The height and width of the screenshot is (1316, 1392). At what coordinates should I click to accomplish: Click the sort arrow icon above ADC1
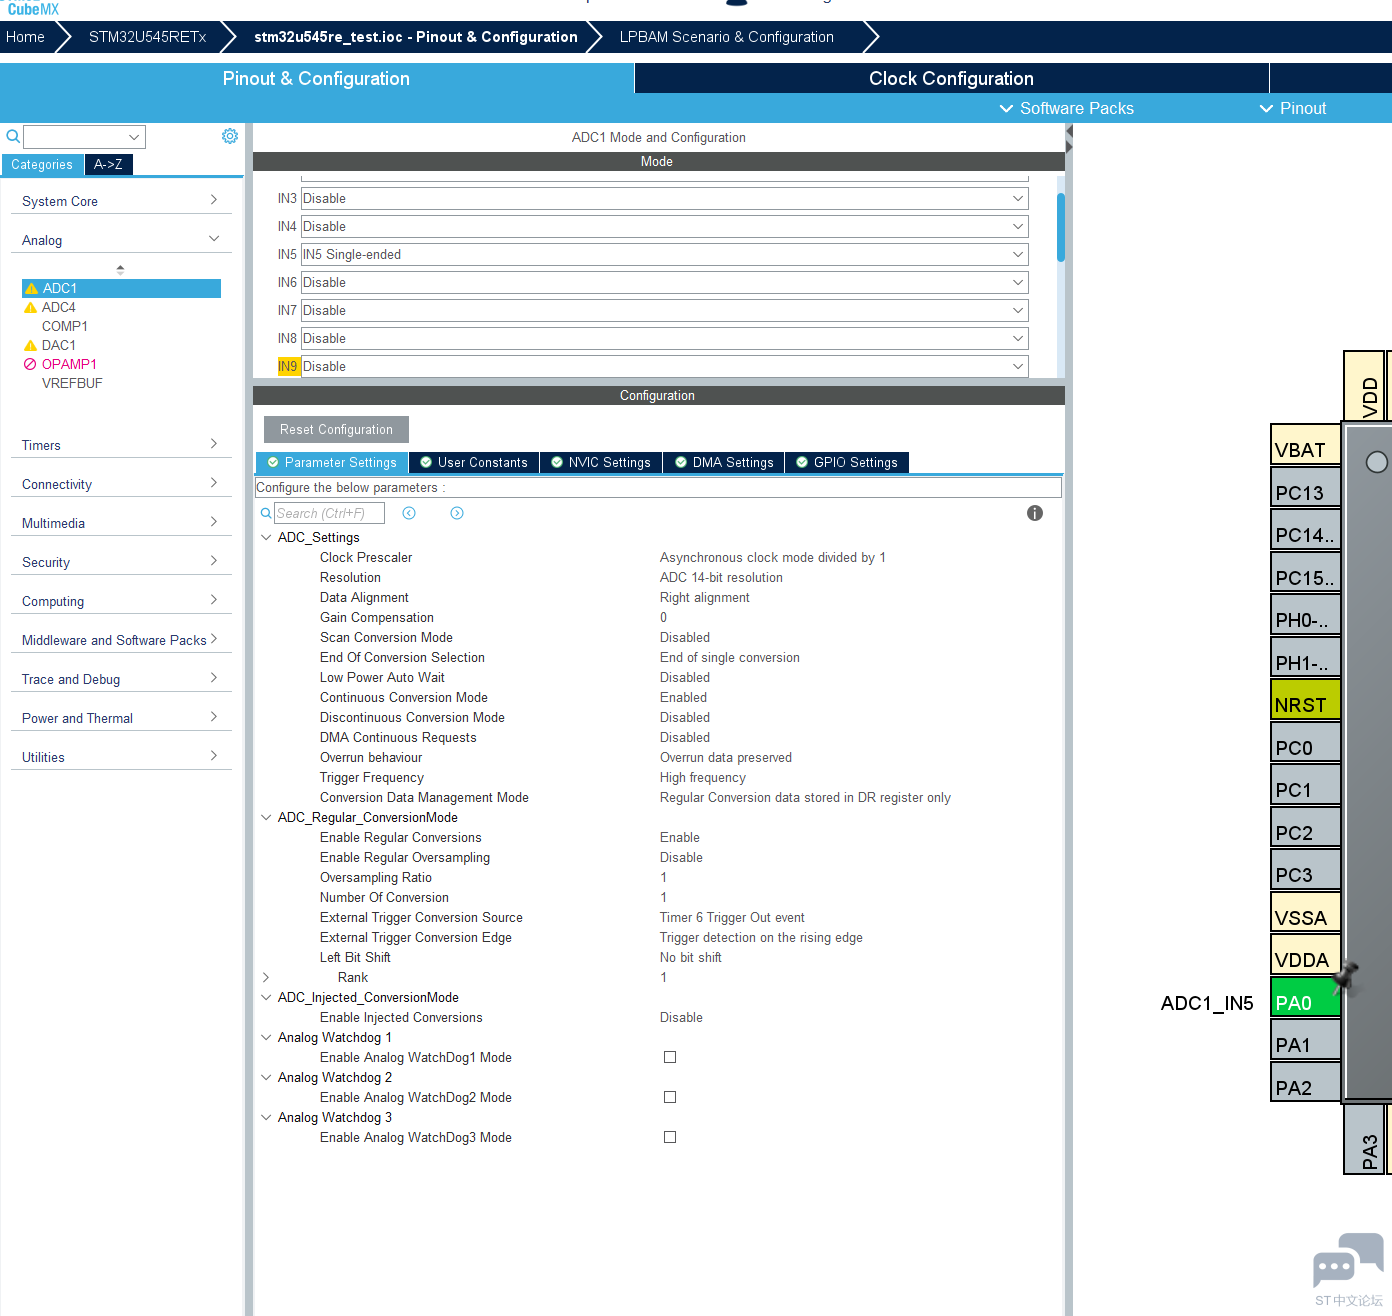click(120, 269)
